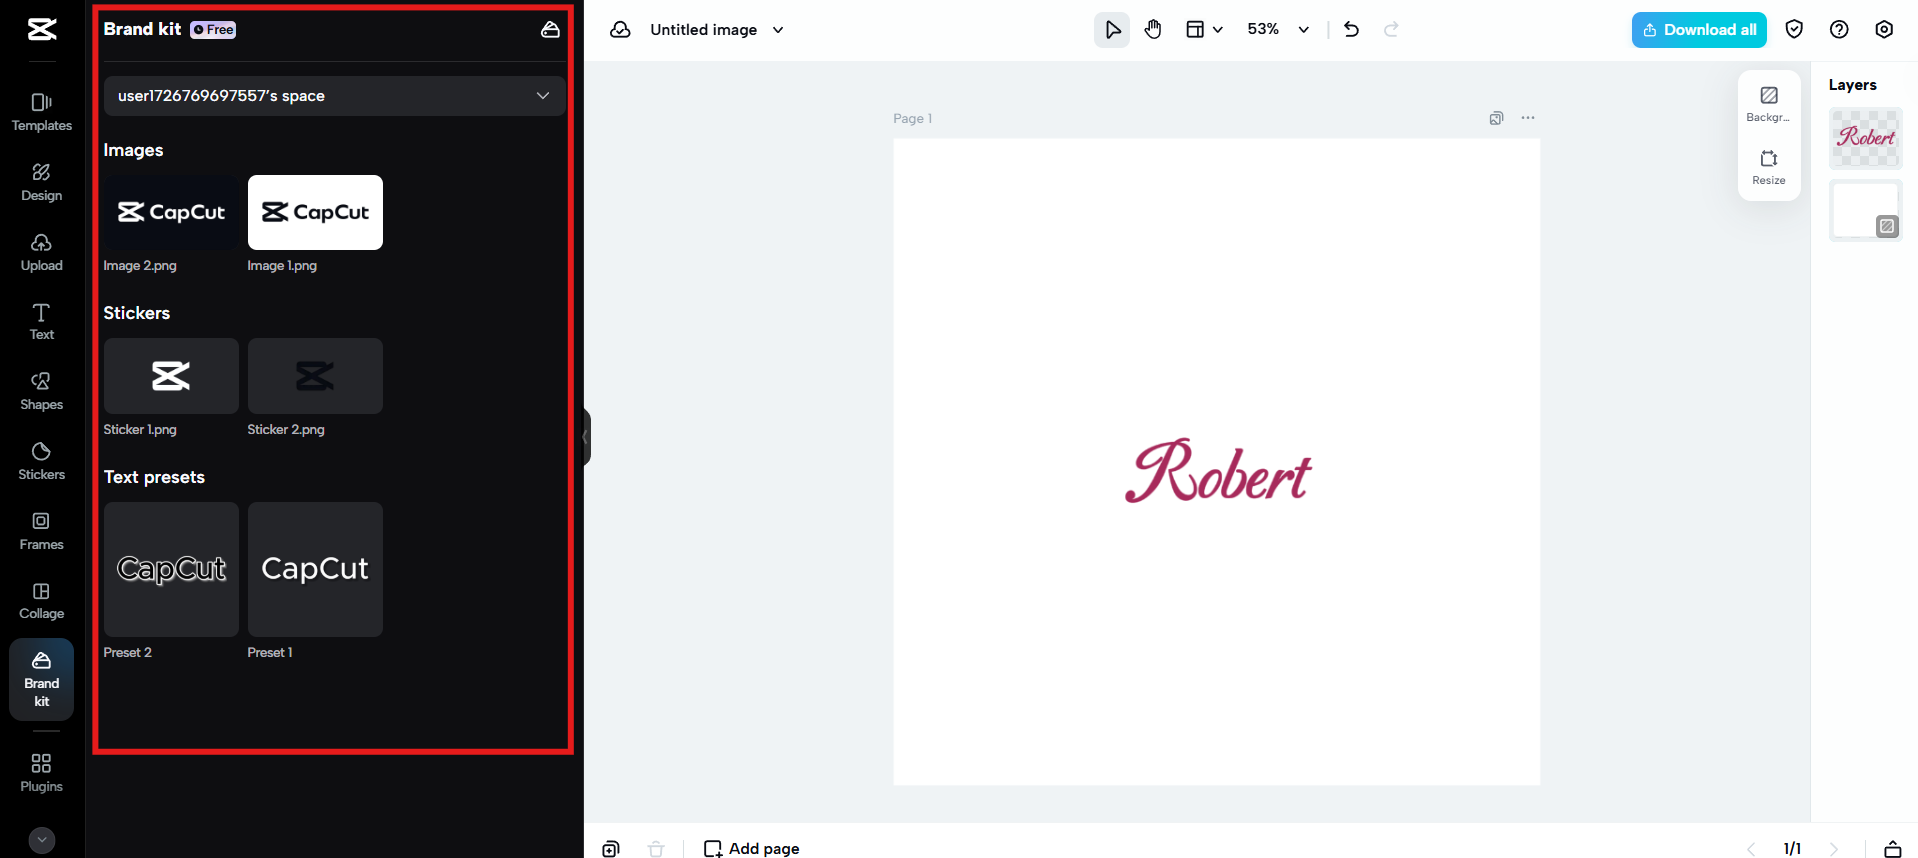
Task: Click the undo arrow icon
Action: pyautogui.click(x=1351, y=30)
